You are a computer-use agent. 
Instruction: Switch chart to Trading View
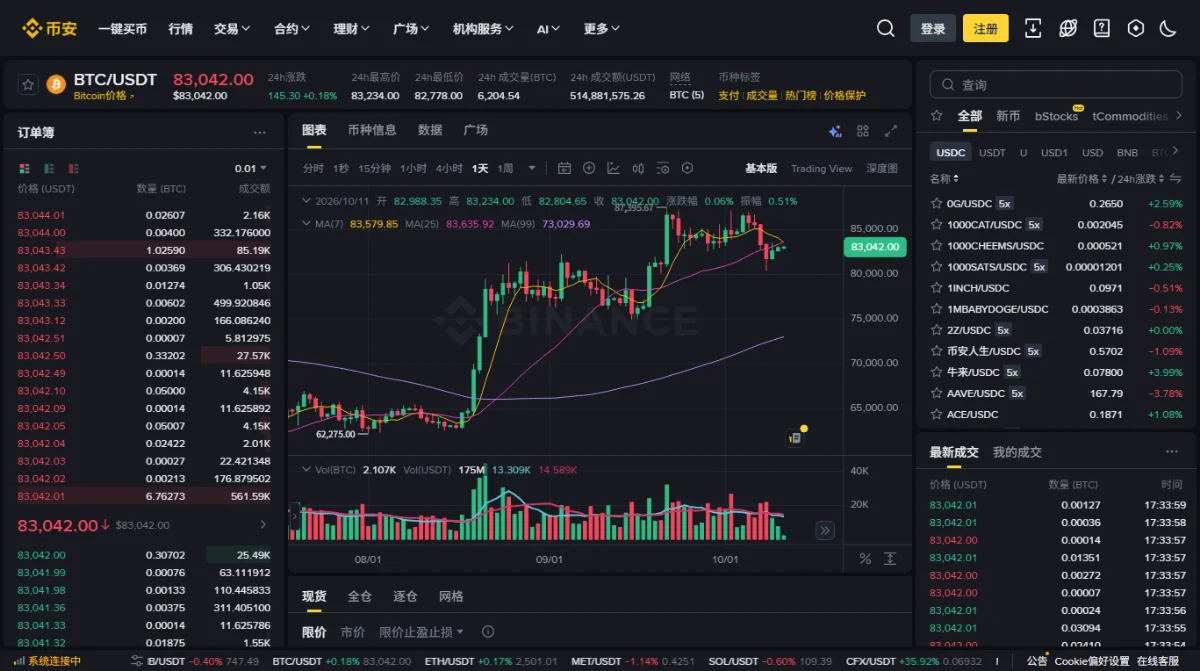[x=821, y=168]
